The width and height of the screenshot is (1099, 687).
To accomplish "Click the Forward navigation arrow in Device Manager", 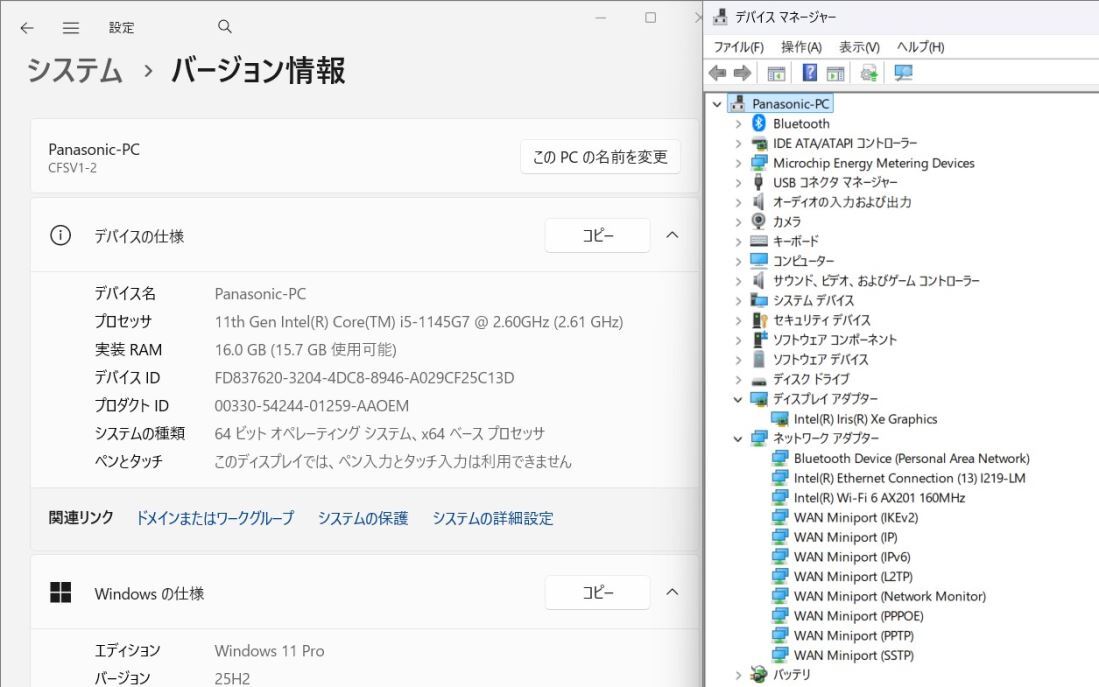I will pos(742,72).
